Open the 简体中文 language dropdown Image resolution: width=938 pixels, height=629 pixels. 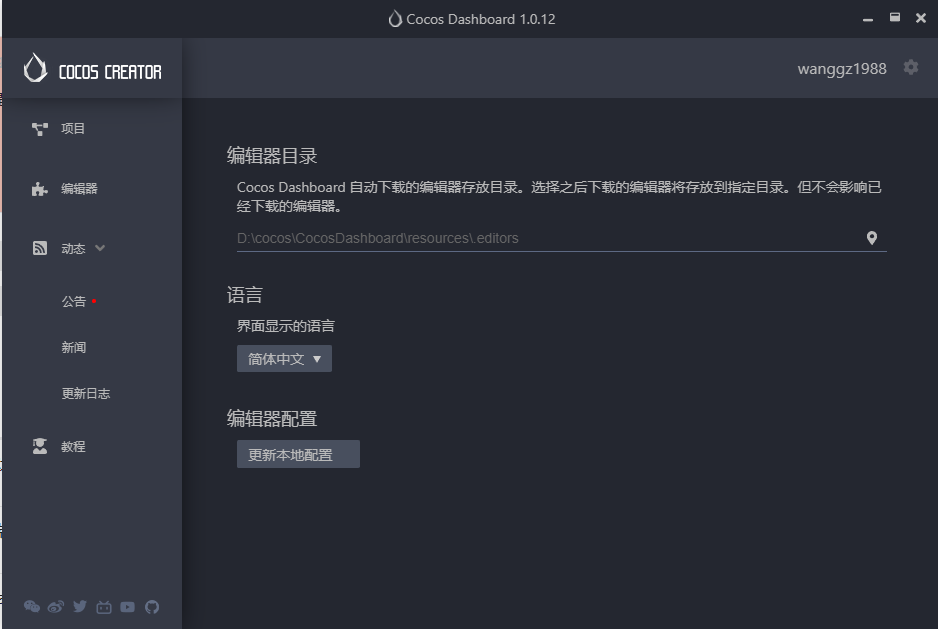point(284,358)
